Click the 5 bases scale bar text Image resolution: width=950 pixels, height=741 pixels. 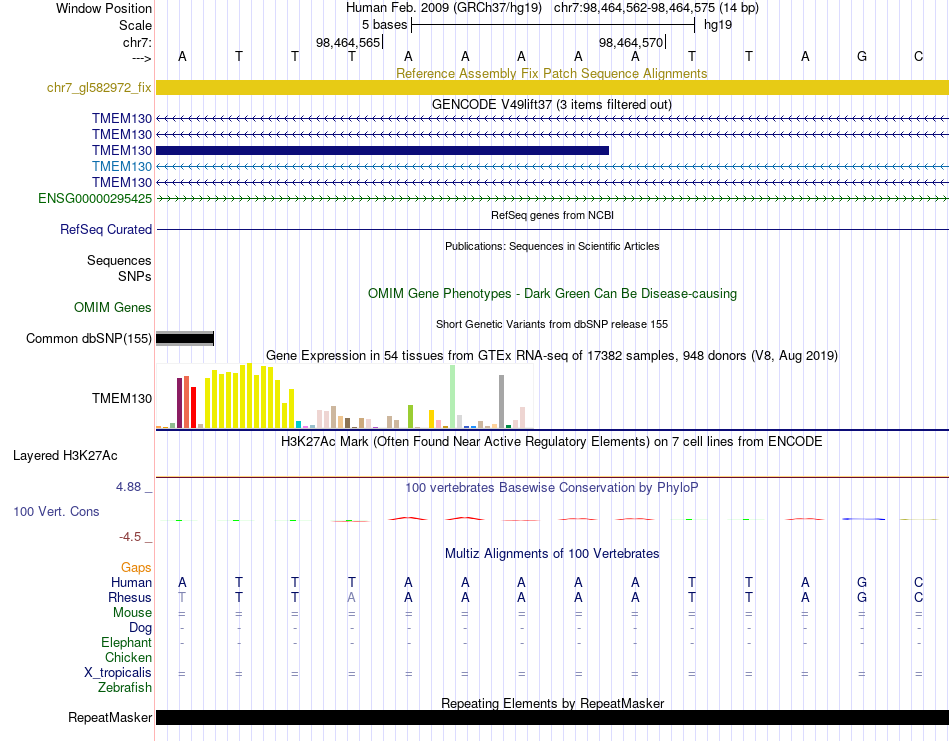[384, 25]
